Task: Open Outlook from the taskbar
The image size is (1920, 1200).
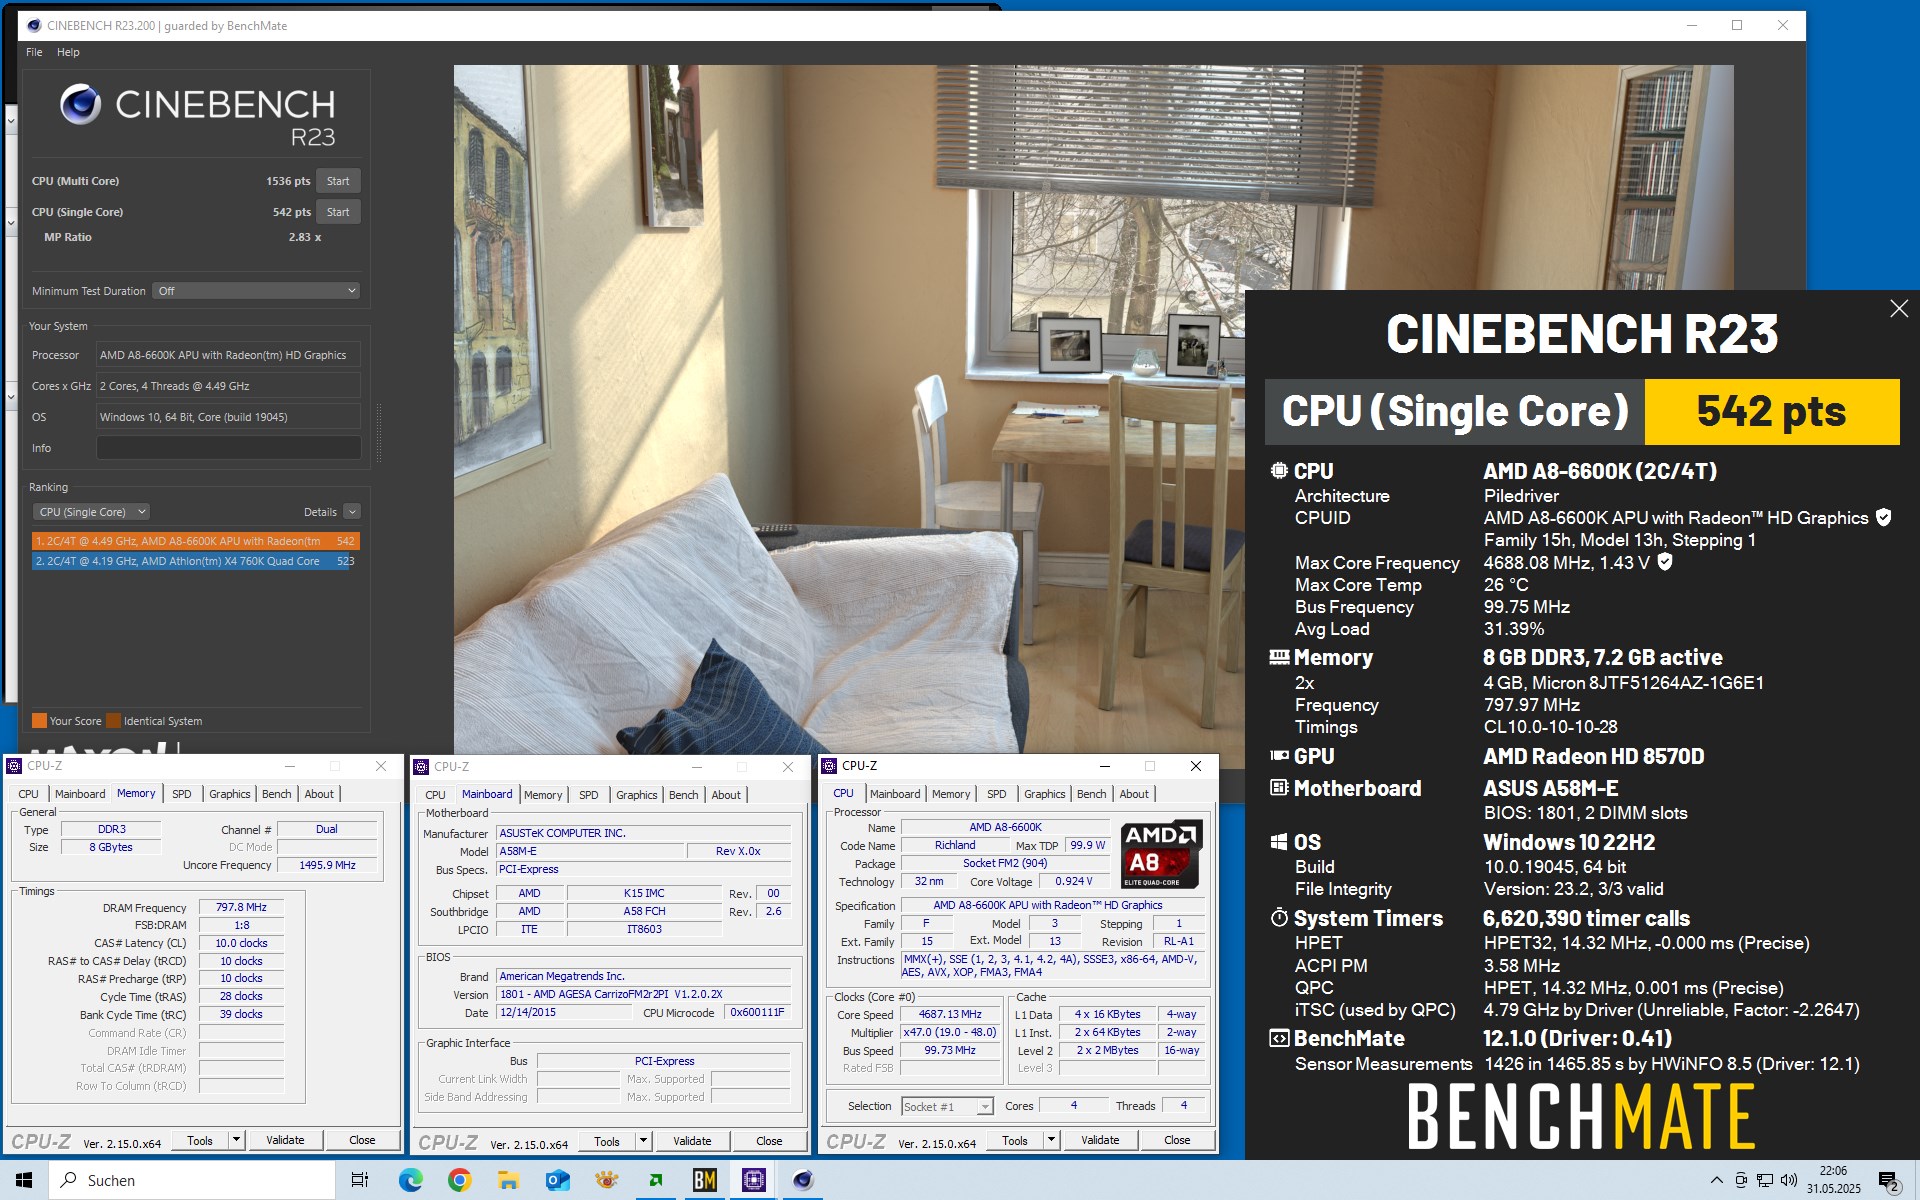Action: 557,1180
